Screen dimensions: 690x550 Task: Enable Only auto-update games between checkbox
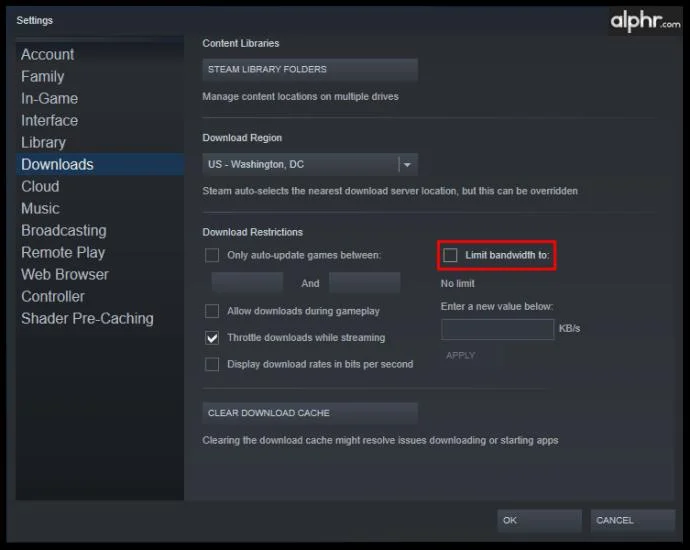pyautogui.click(x=212, y=255)
